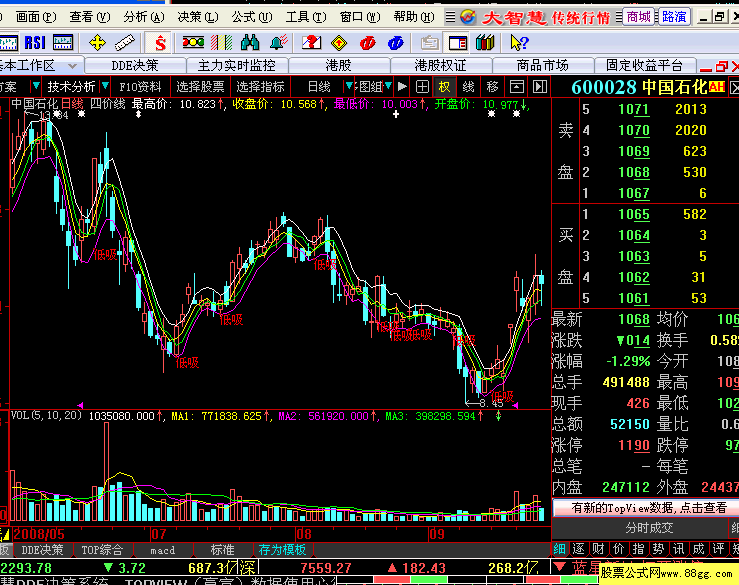Click the indicator panel icon right of RSI
The height and width of the screenshot is (585, 739).
(x=63, y=43)
